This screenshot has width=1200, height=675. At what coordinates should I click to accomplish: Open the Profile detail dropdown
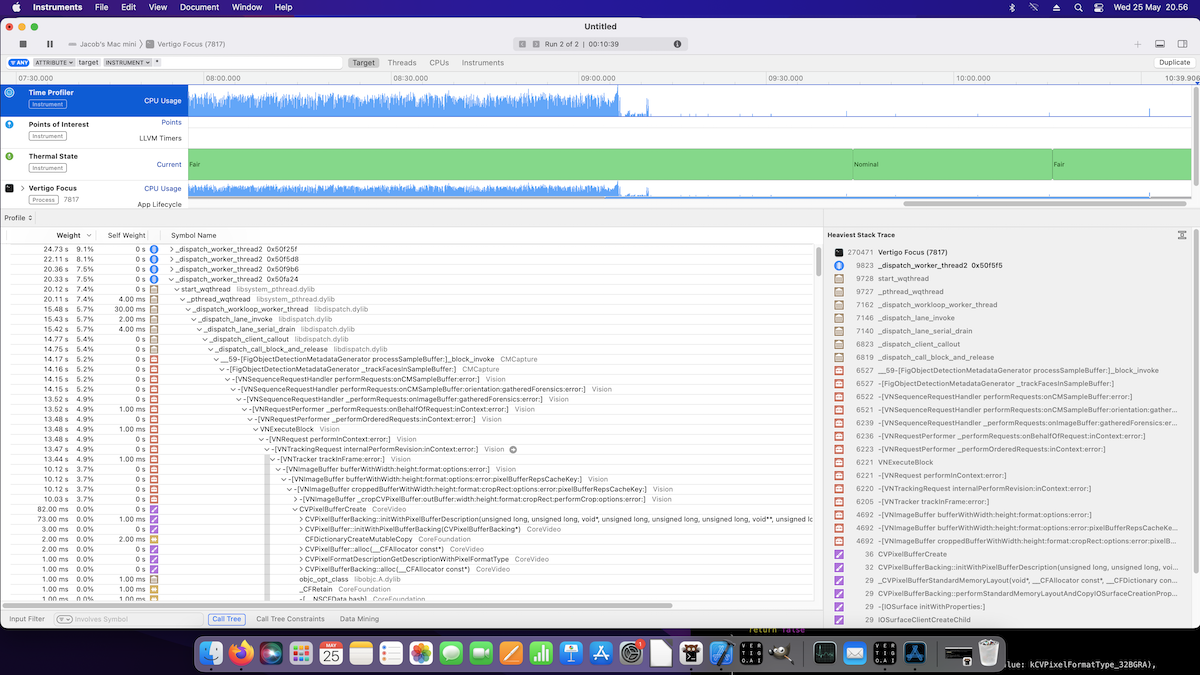[x=17, y=217]
